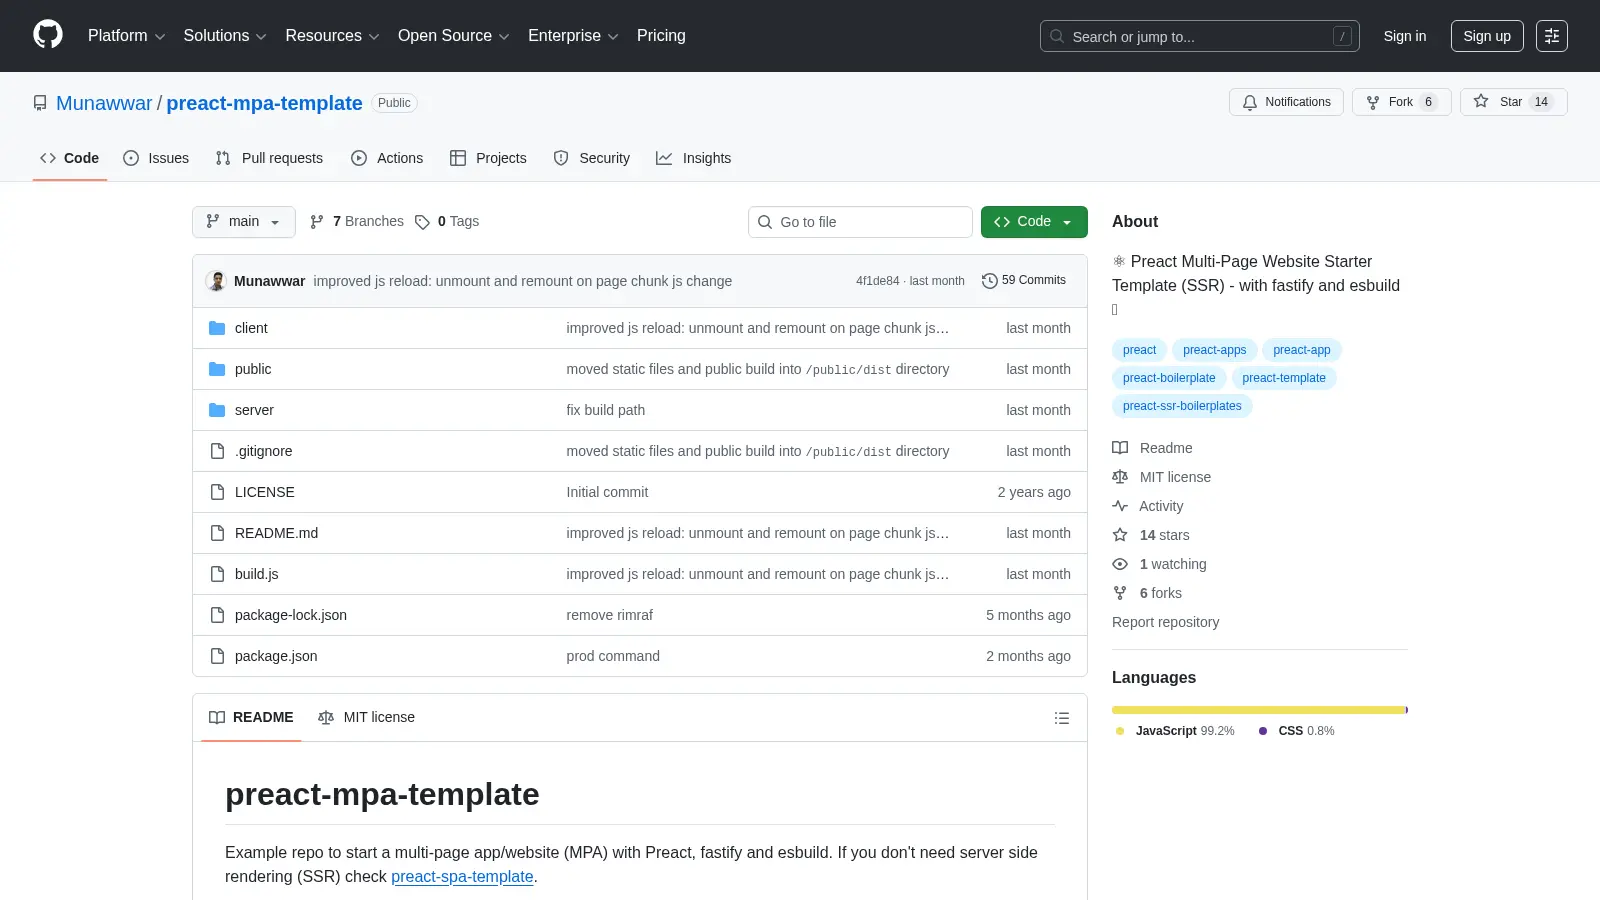Switch to the Actions tab
This screenshot has height=900, width=1600.
coord(387,158)
